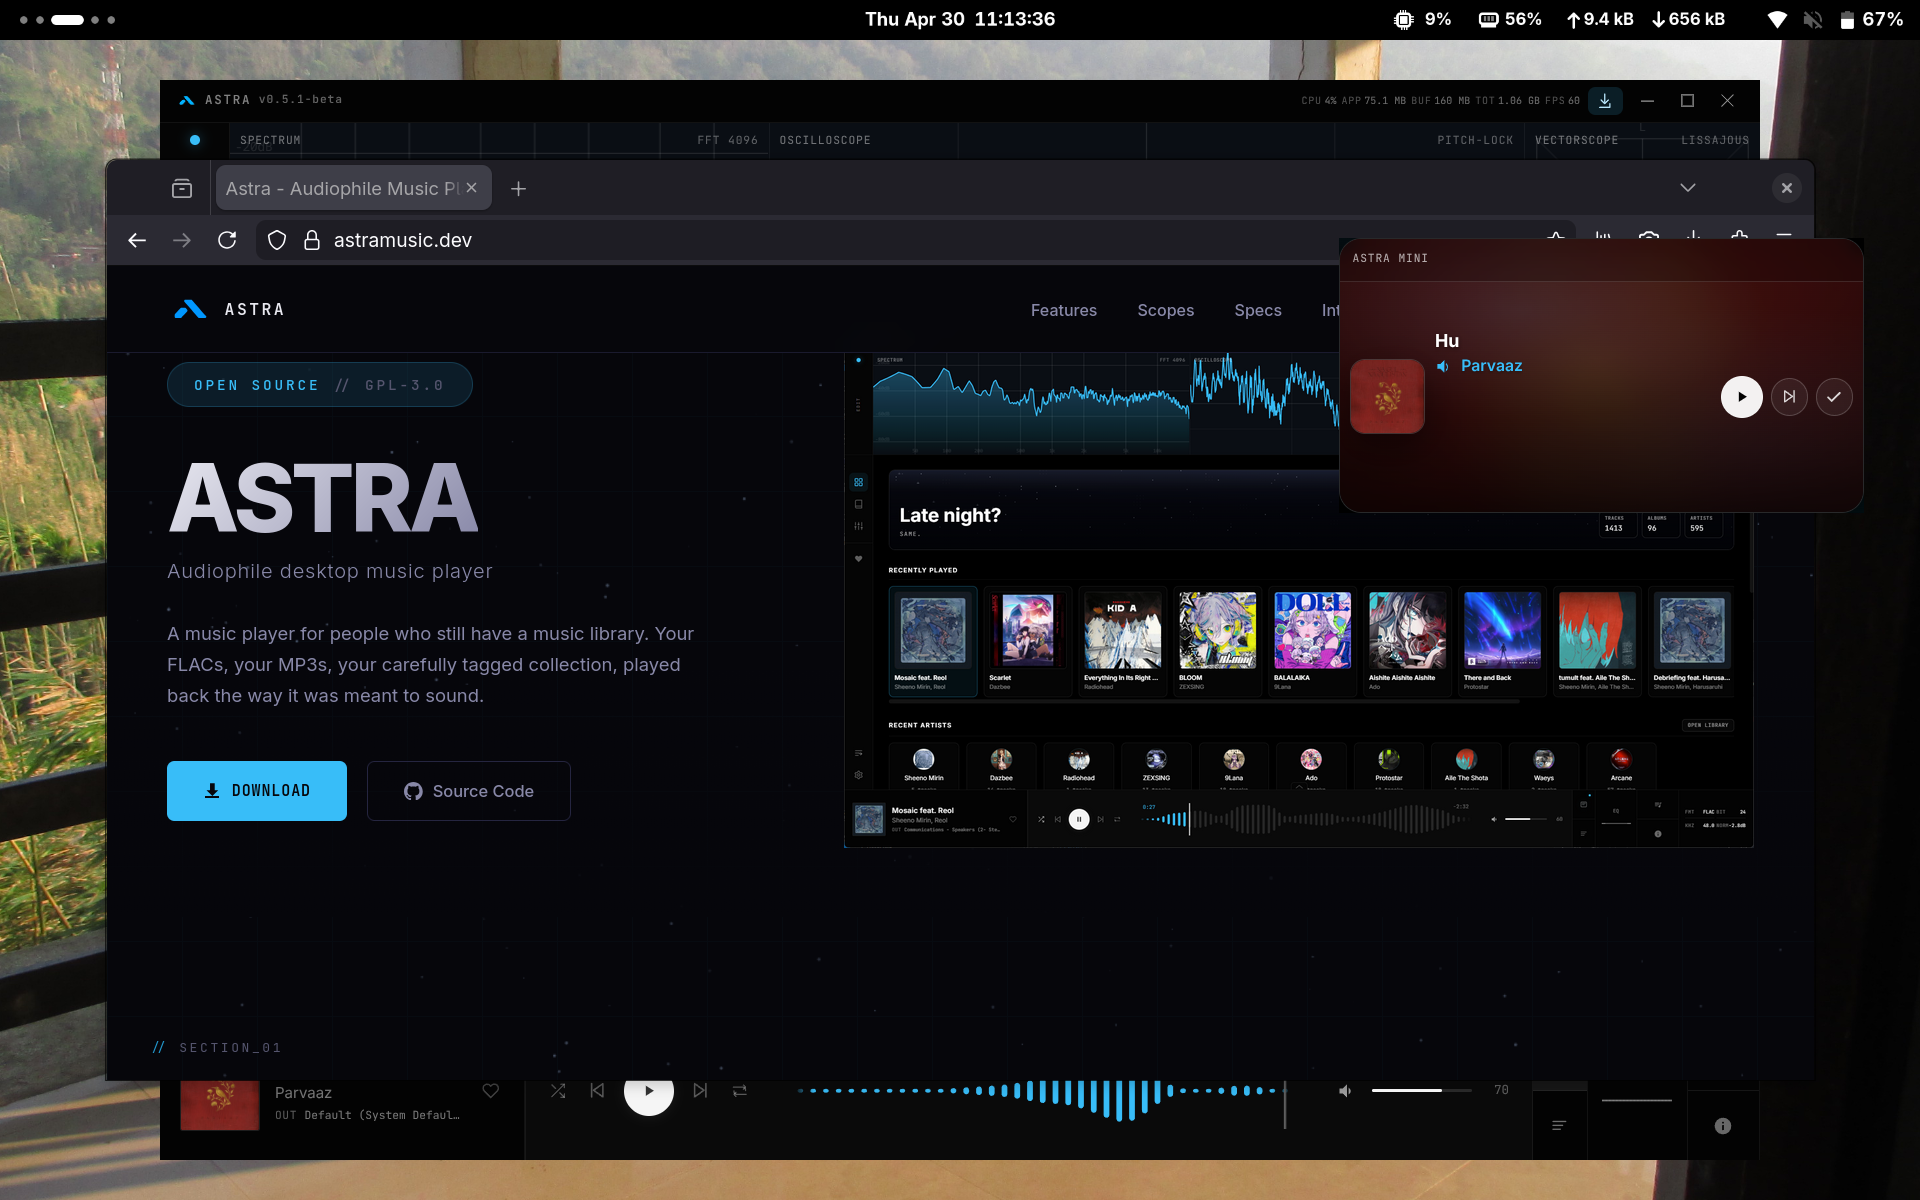
Task: Open the Specs nav link
Action: 1258,310
